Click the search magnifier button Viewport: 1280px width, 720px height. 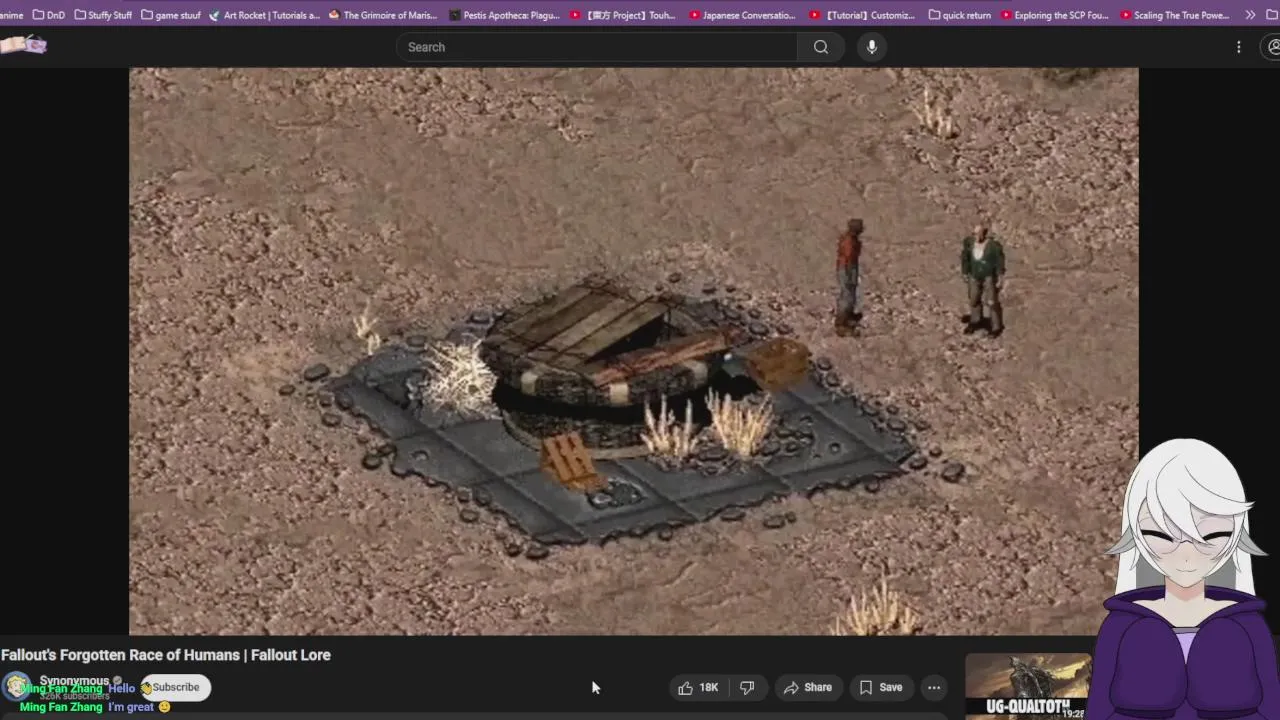point(820,47)
